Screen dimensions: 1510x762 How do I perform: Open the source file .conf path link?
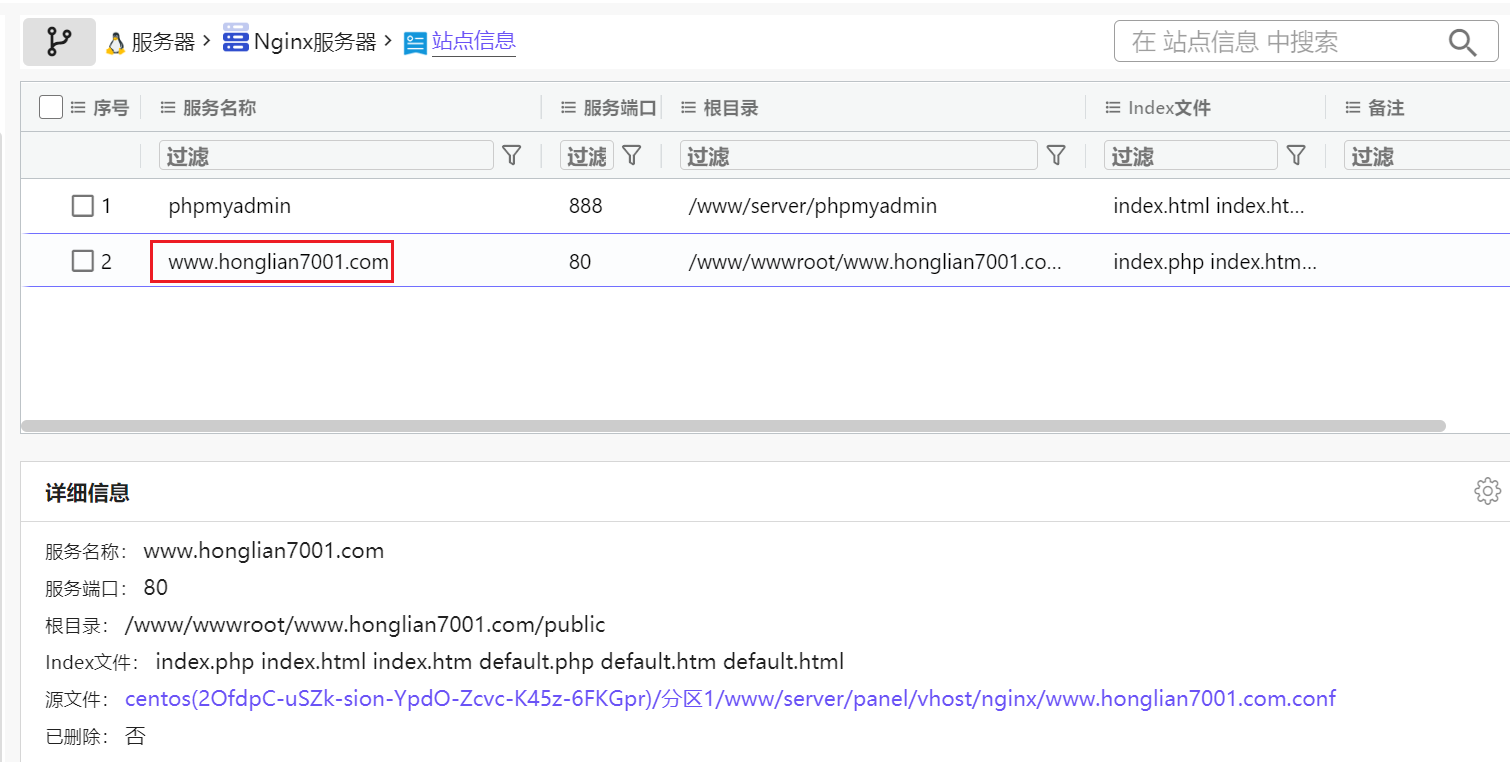coord(730,698)
